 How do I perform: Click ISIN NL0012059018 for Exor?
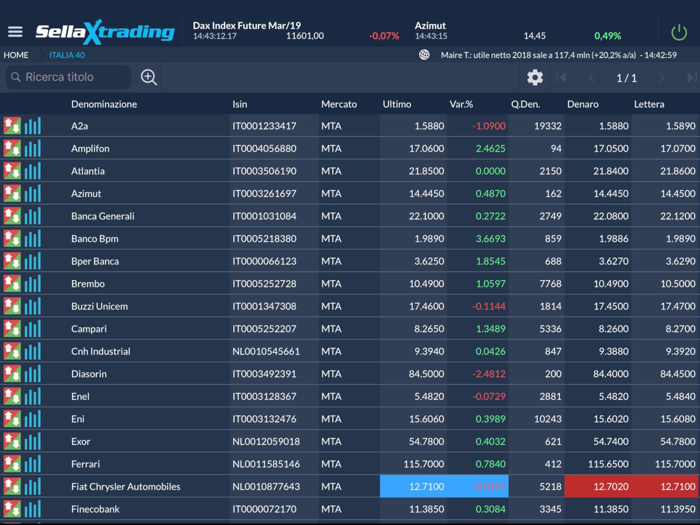[x=266, y=442]
